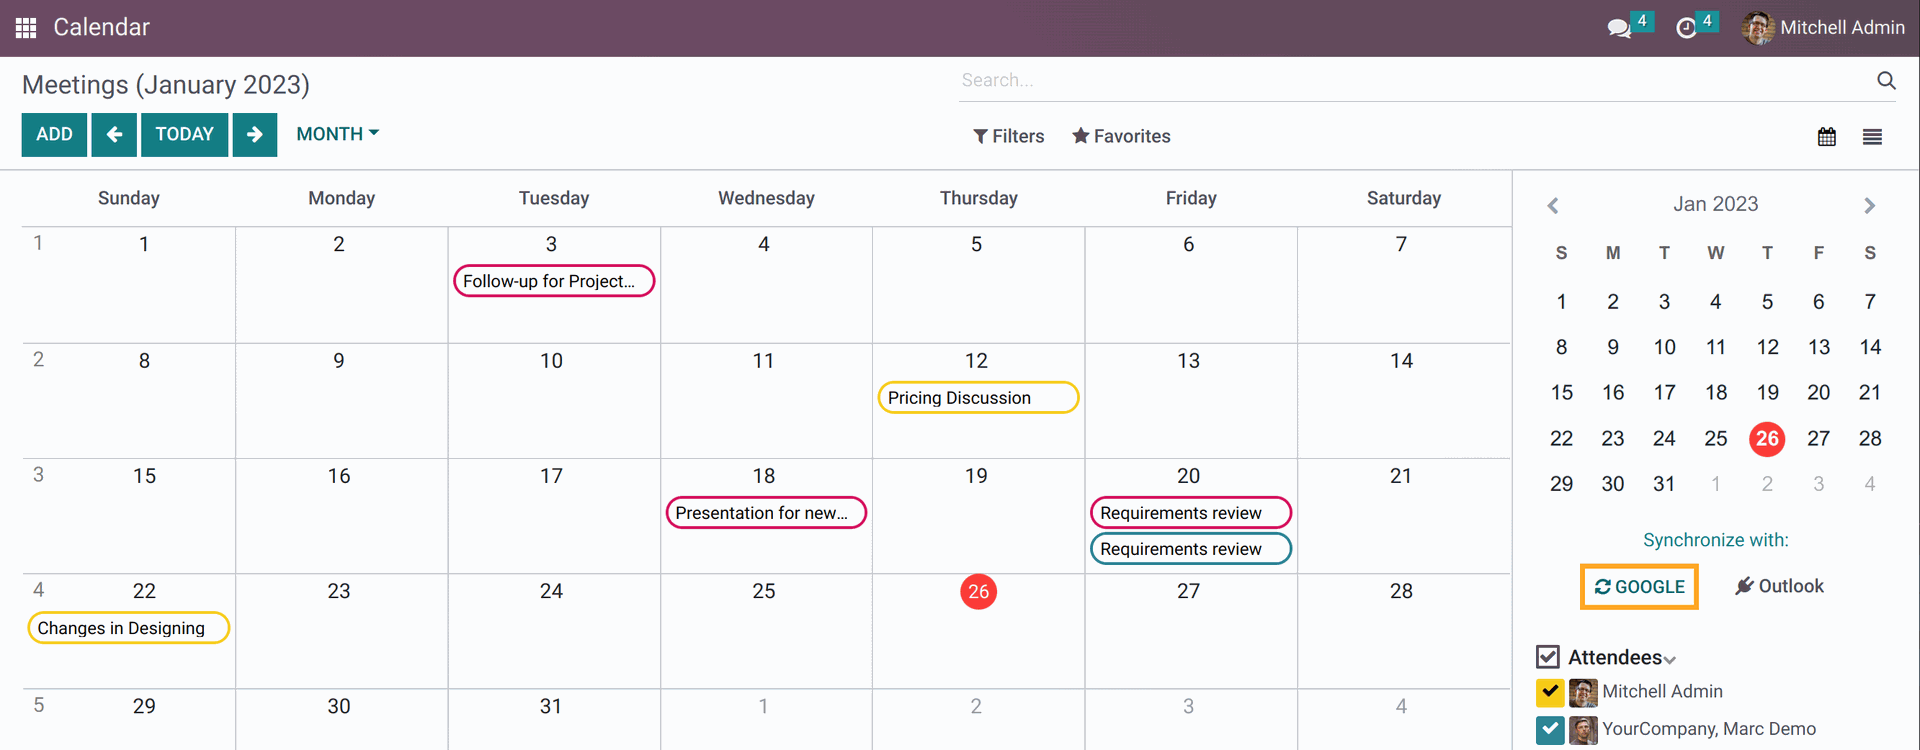
Task: Open the activities clock icon
Action: click(1686, 28)
